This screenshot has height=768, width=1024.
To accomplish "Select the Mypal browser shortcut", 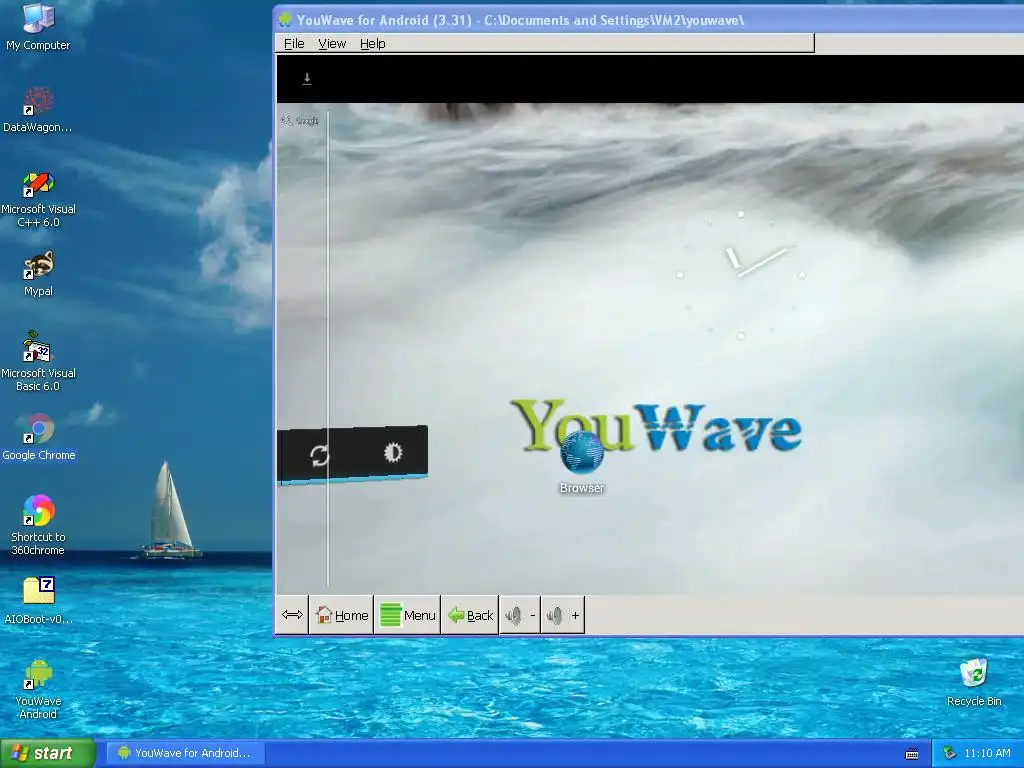I will click(39, 274).
